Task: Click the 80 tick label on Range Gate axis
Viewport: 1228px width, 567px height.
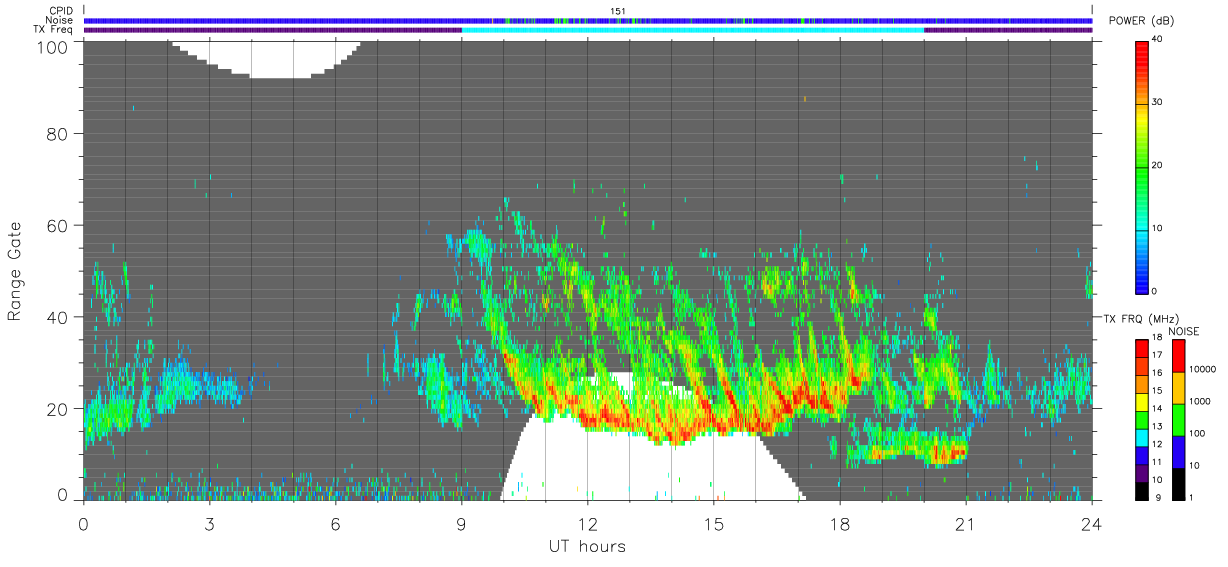Action: (x=56, y=133)
